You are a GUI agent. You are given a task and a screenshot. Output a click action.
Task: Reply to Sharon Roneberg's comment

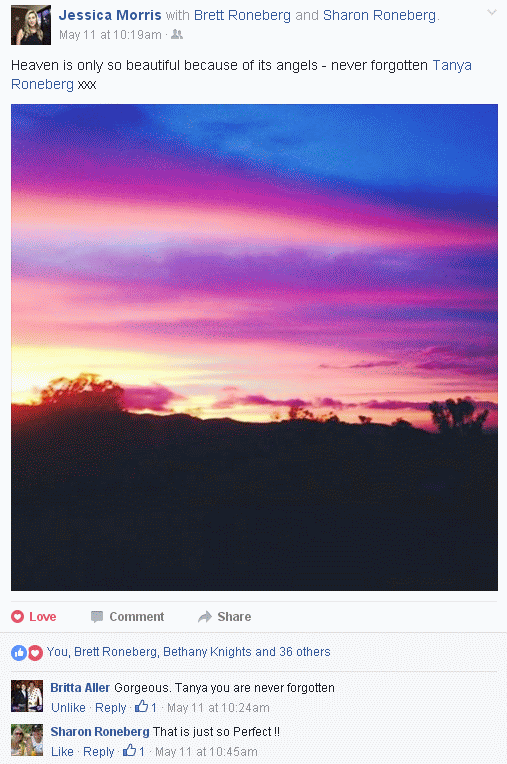click(x=98, y=751)
